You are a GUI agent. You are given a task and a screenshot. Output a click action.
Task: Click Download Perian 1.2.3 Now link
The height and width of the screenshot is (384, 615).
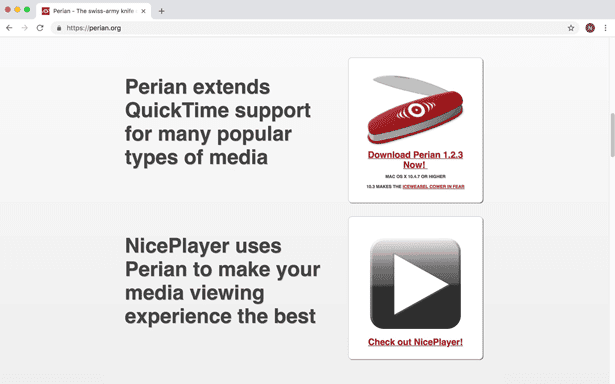(415, 160)
